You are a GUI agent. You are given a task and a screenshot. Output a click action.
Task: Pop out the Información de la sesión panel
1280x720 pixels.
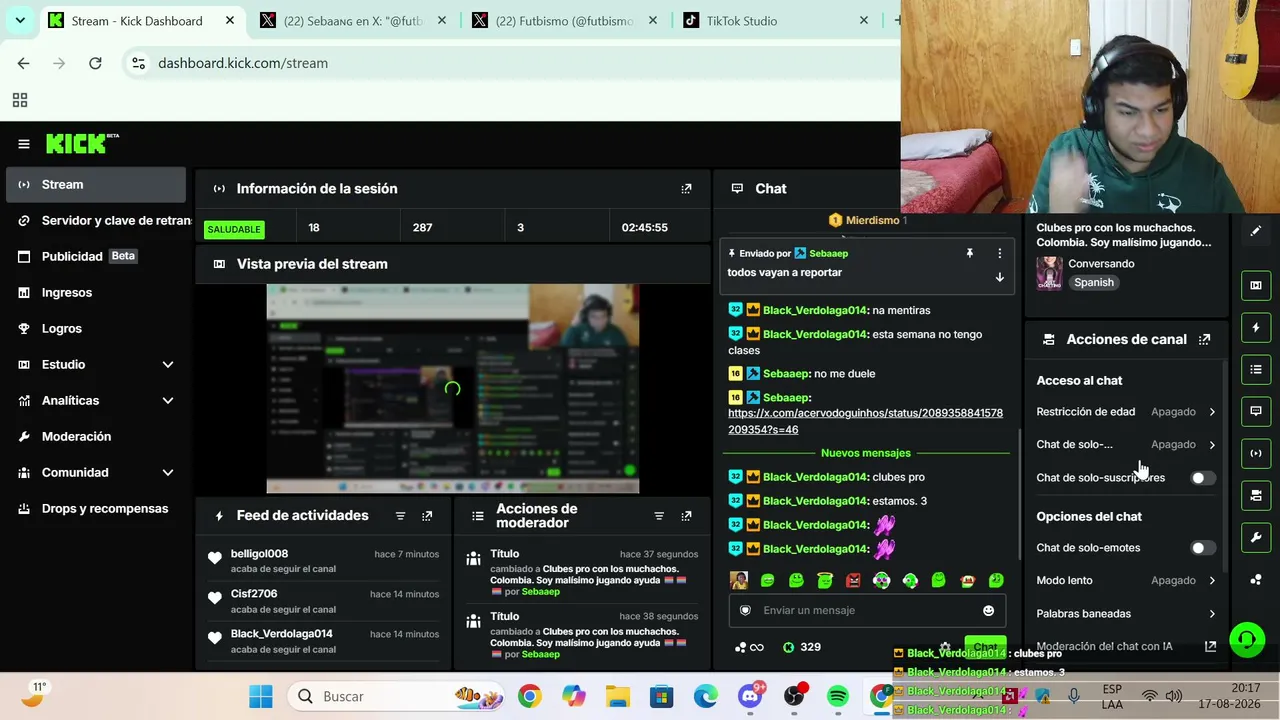686,188
